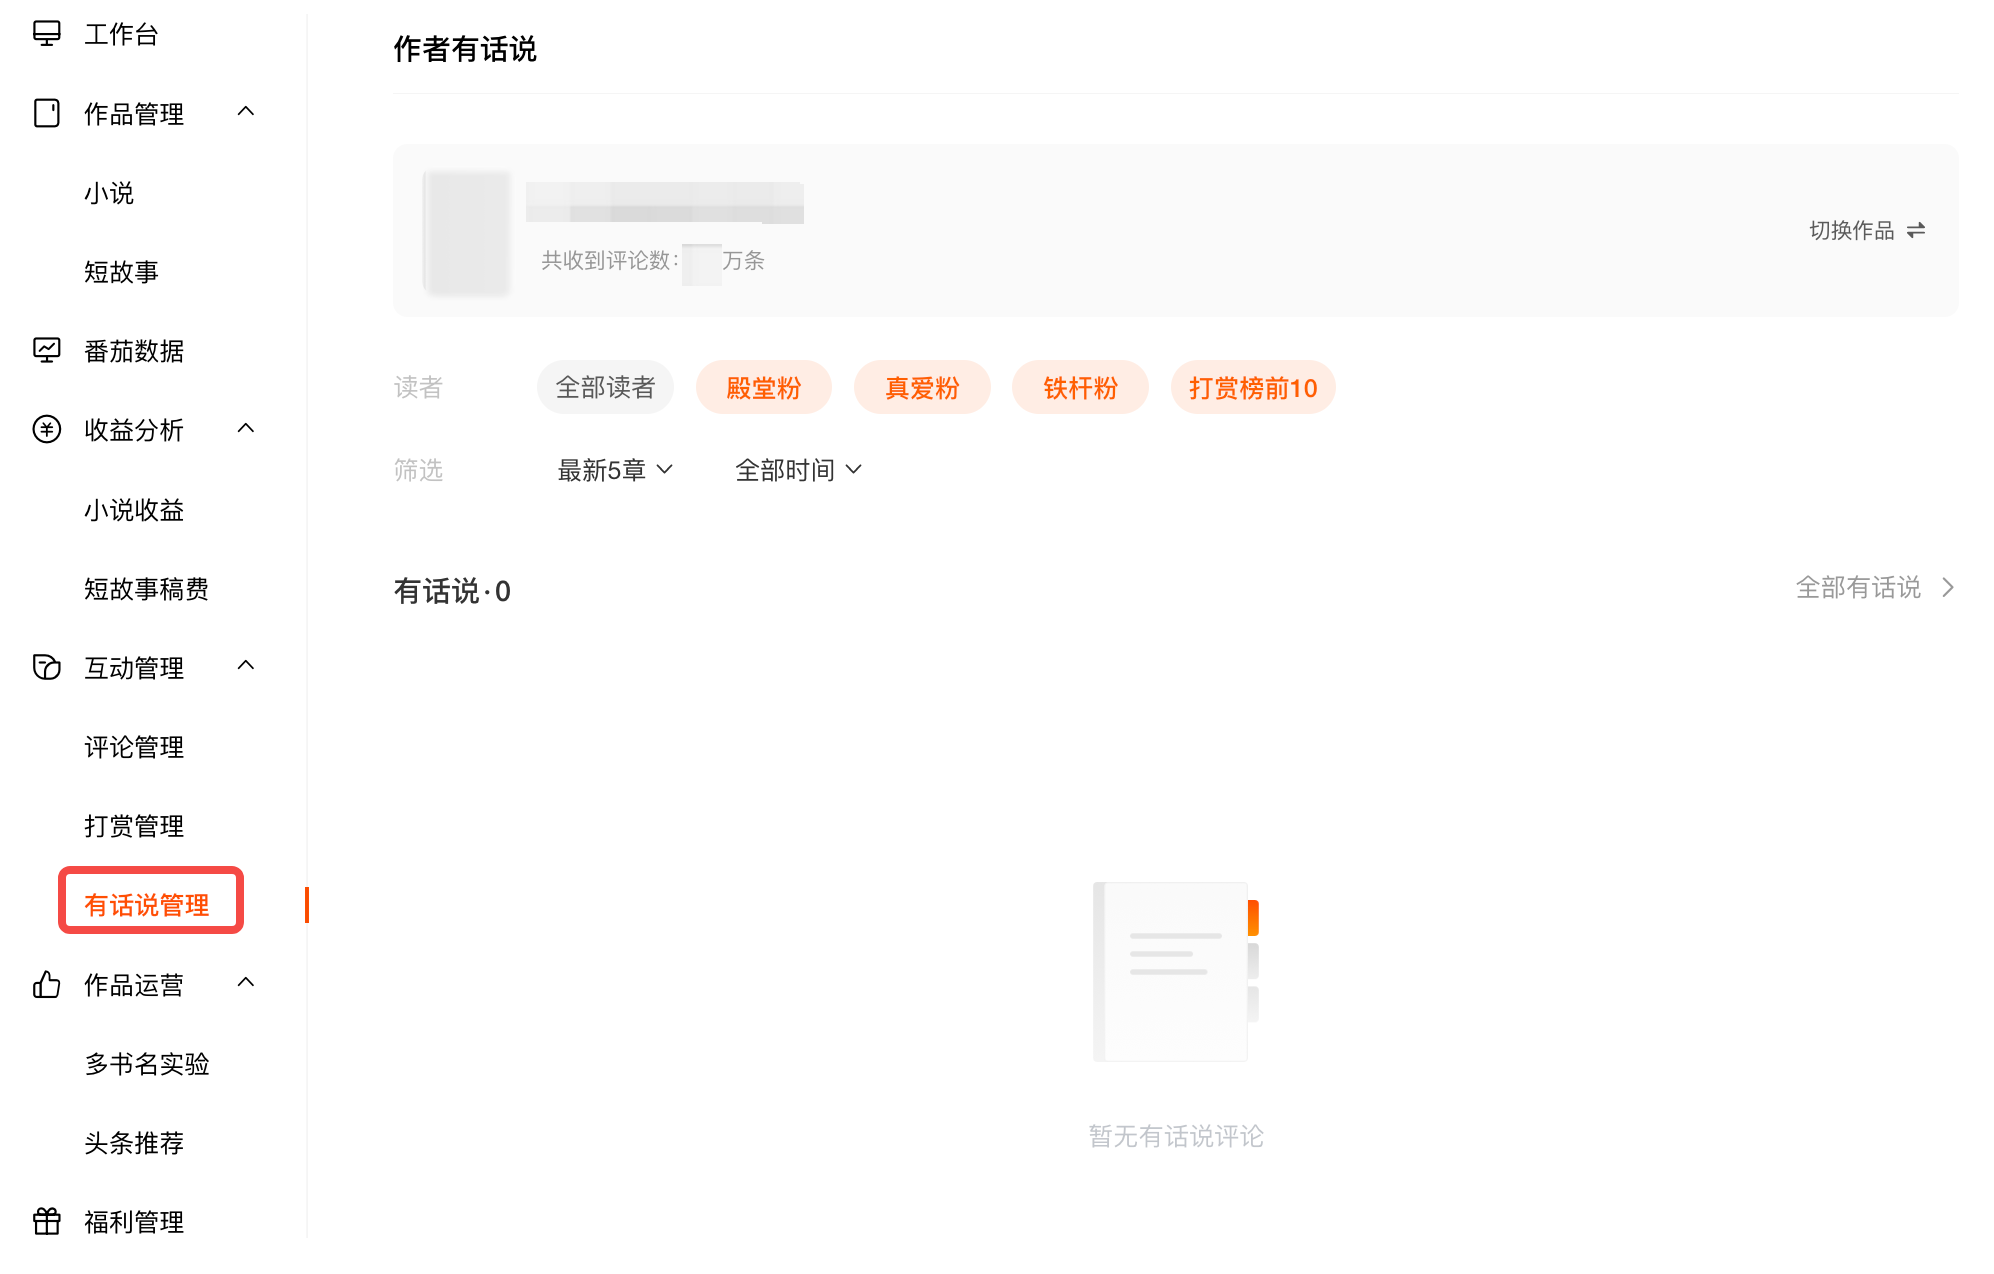Open the 最新5章 chapter dropdown
This screenshot has height=1274, width=1994.
click(x=614, y=469)
